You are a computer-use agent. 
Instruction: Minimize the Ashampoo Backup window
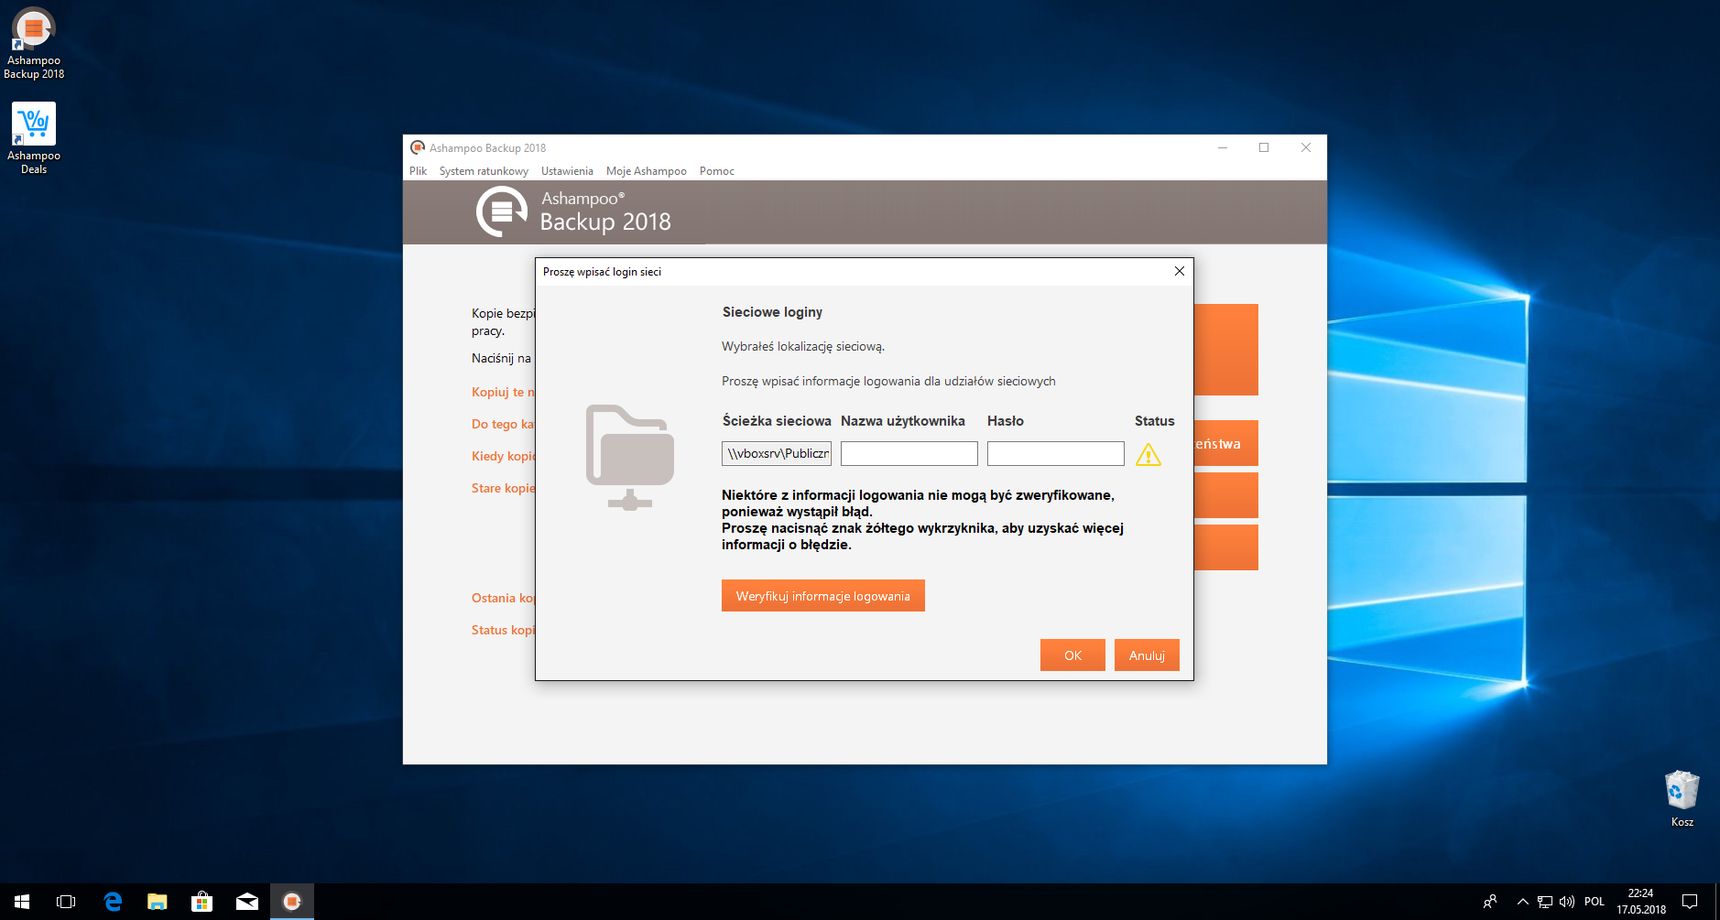[x=1222, y=147]
